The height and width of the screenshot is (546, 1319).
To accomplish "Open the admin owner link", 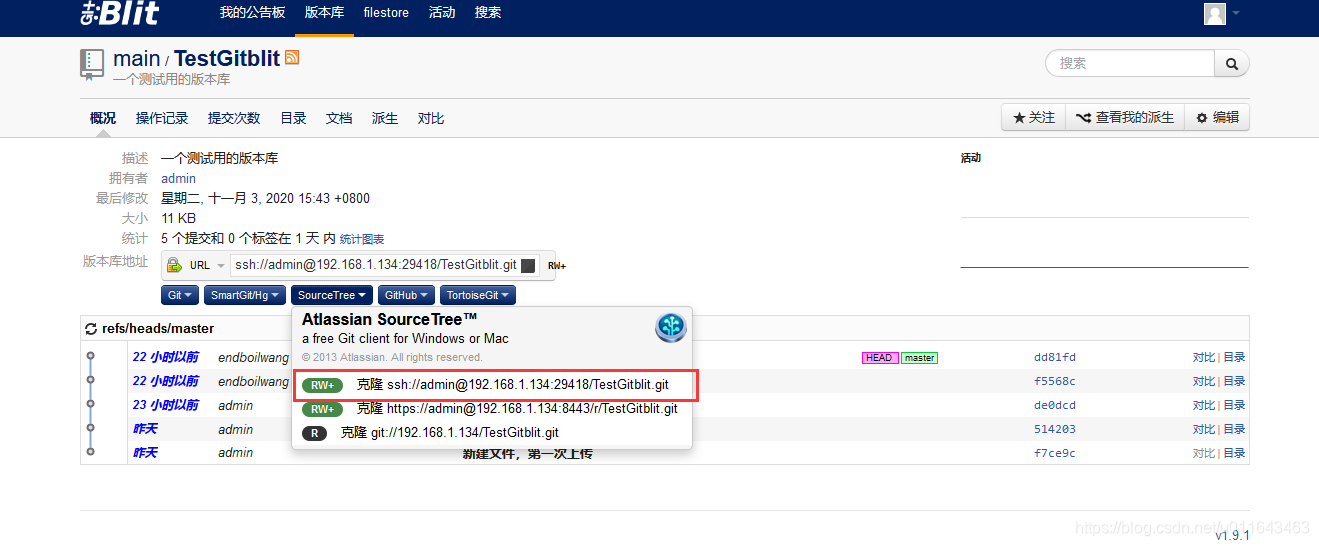I will click(x=179, y=178).
